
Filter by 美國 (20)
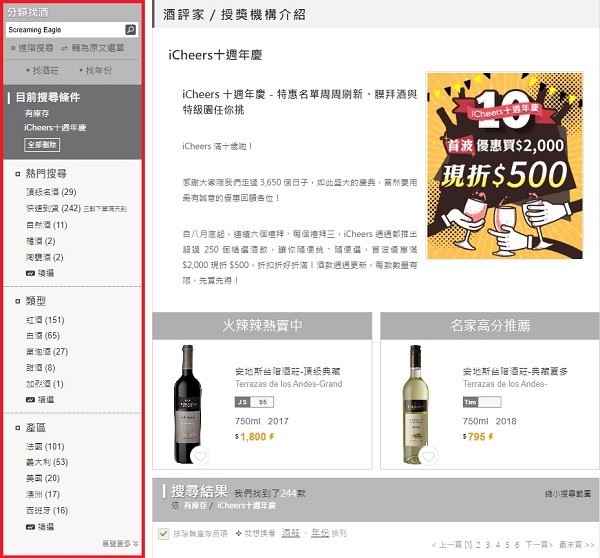click(x=43, y=478)
